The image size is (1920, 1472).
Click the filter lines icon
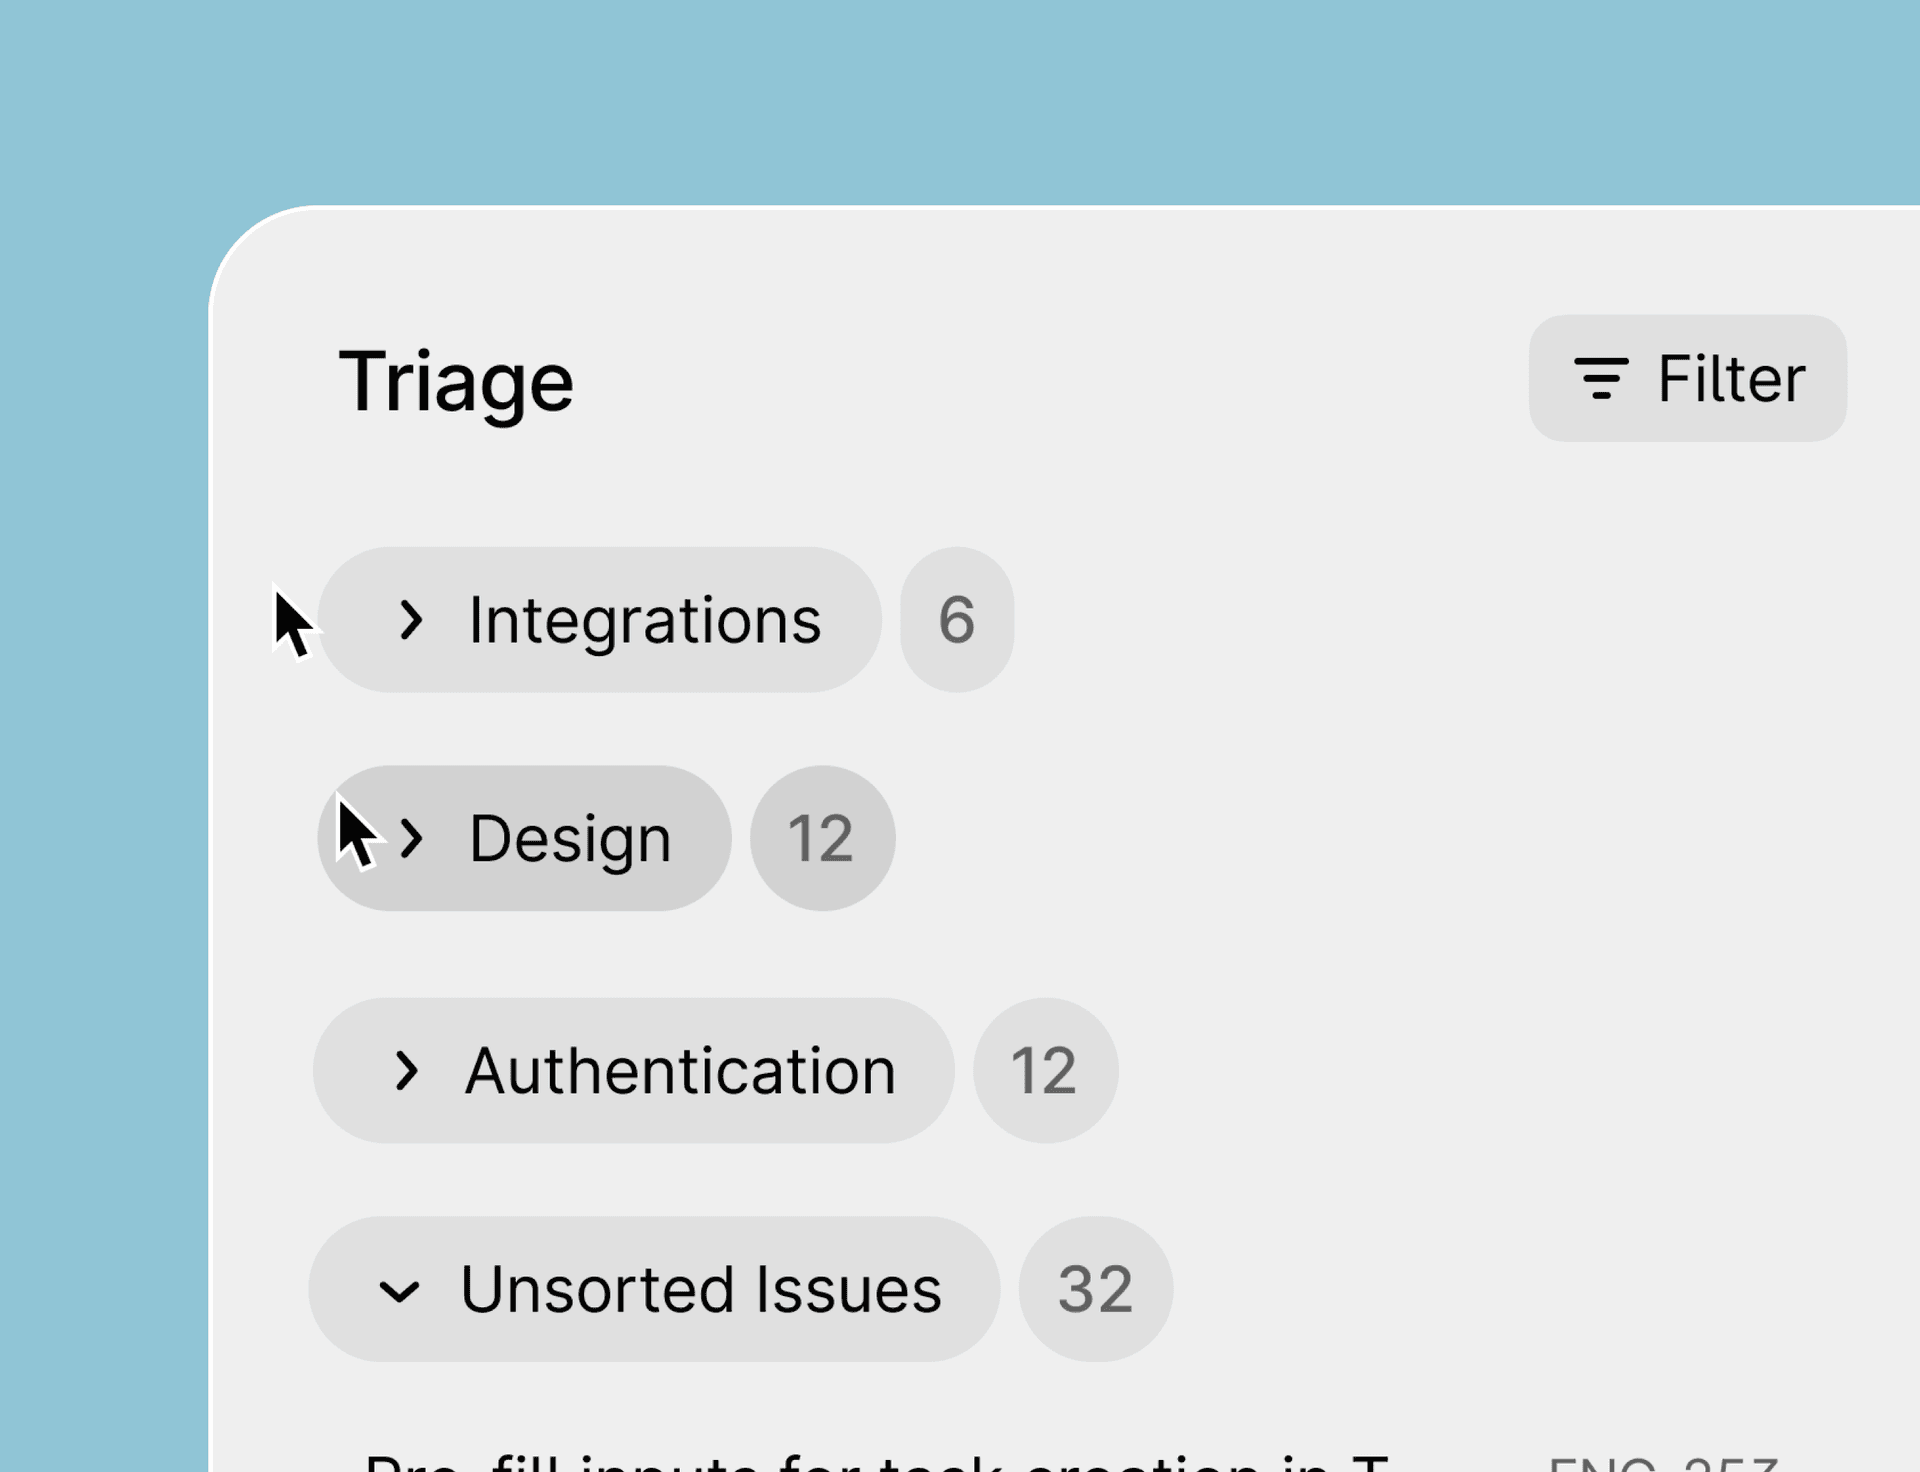[x=1601, y=379]
